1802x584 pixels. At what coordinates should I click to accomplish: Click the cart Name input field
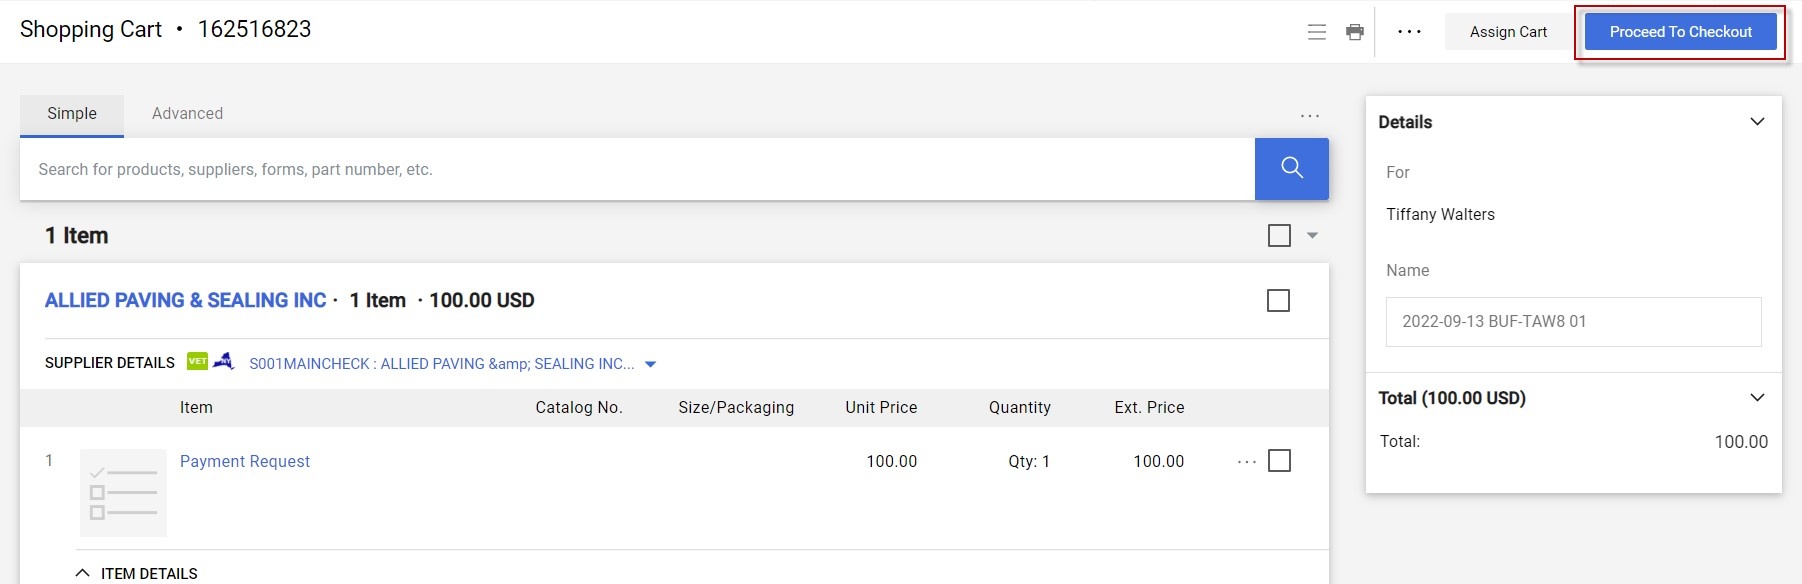pyautogui.click(x=1573, y=322)
